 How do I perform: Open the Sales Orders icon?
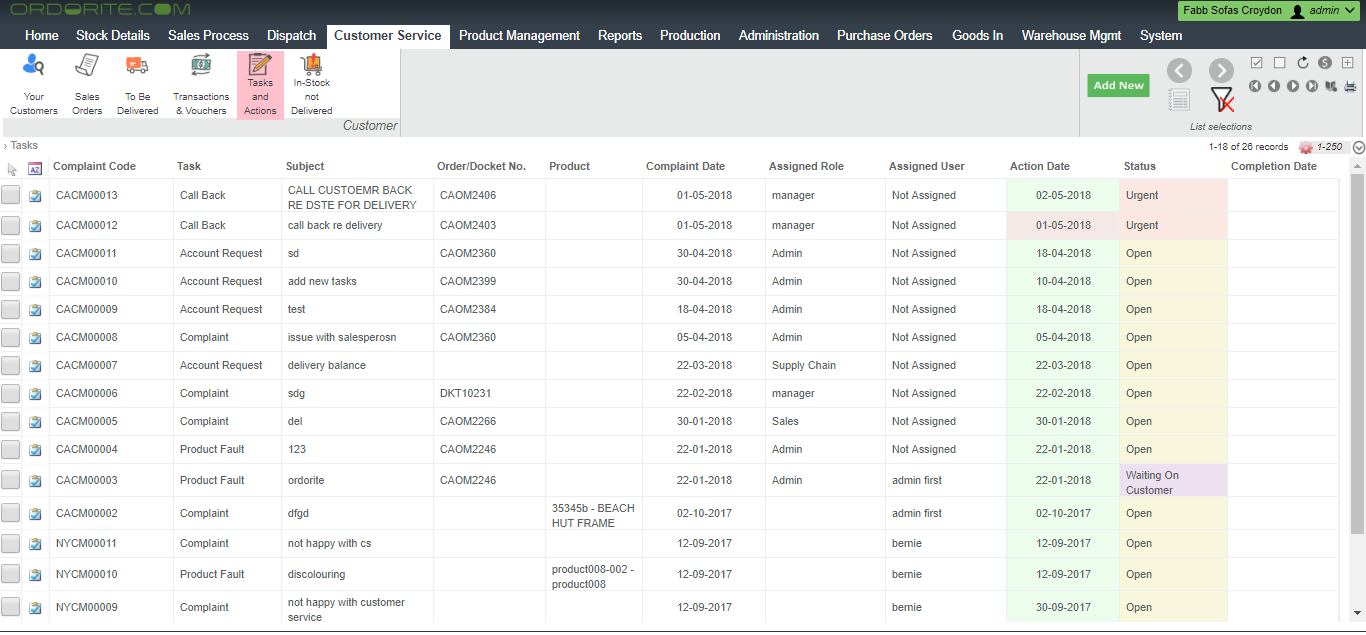tap(87, 85)
